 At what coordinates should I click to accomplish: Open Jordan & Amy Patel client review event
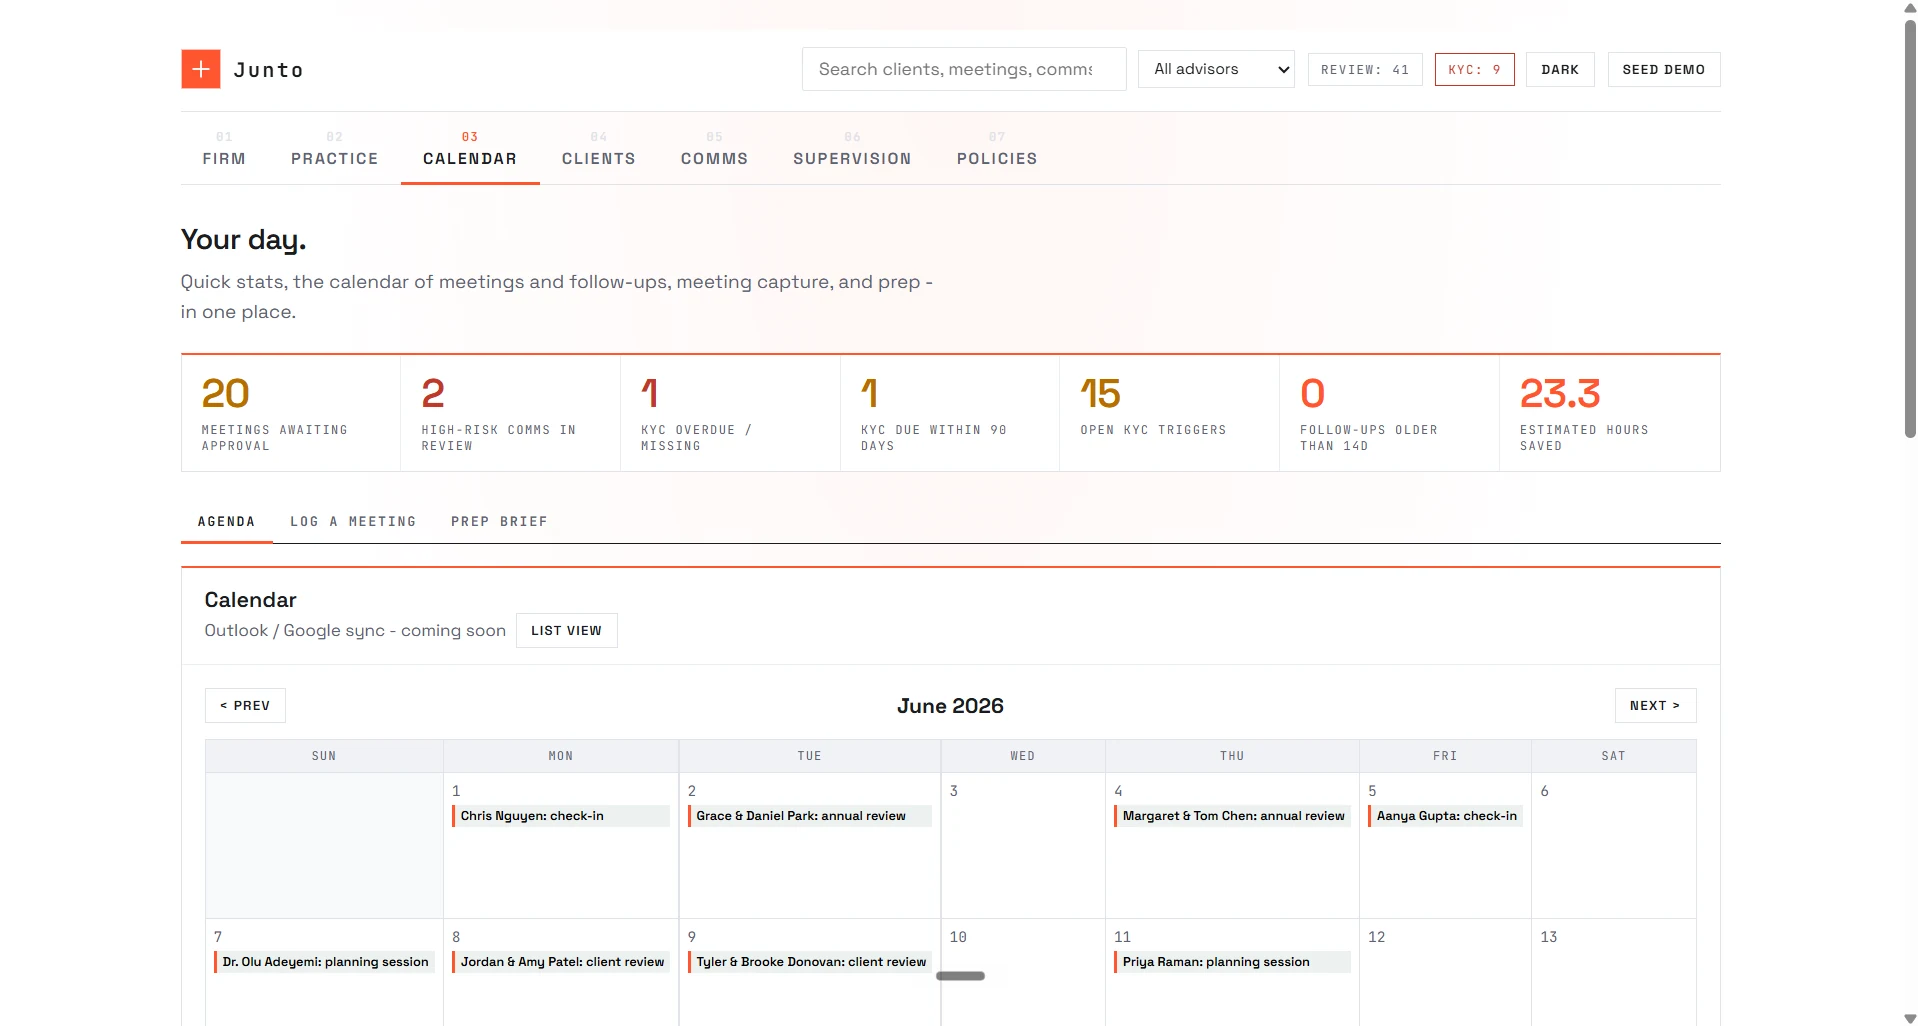(x=561, y=962)
